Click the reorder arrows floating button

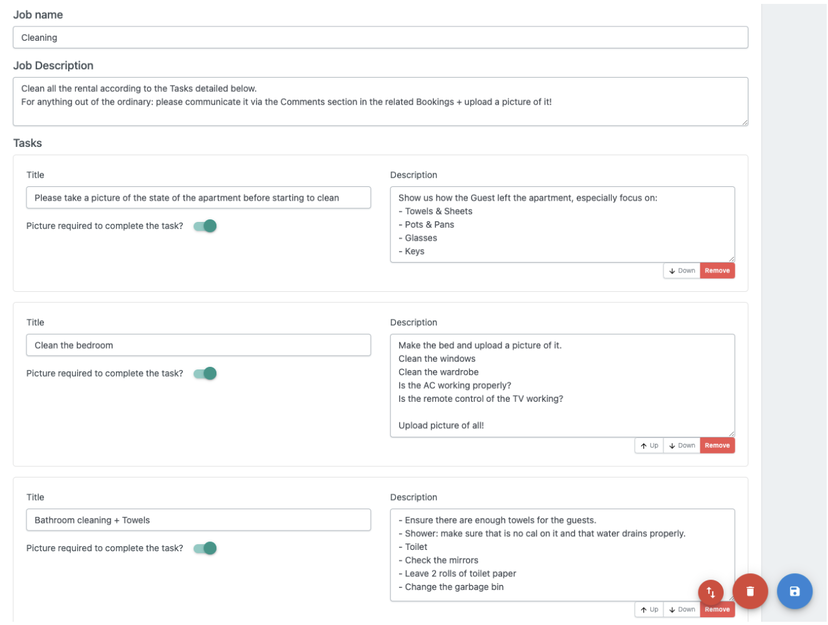coord(710,592)
